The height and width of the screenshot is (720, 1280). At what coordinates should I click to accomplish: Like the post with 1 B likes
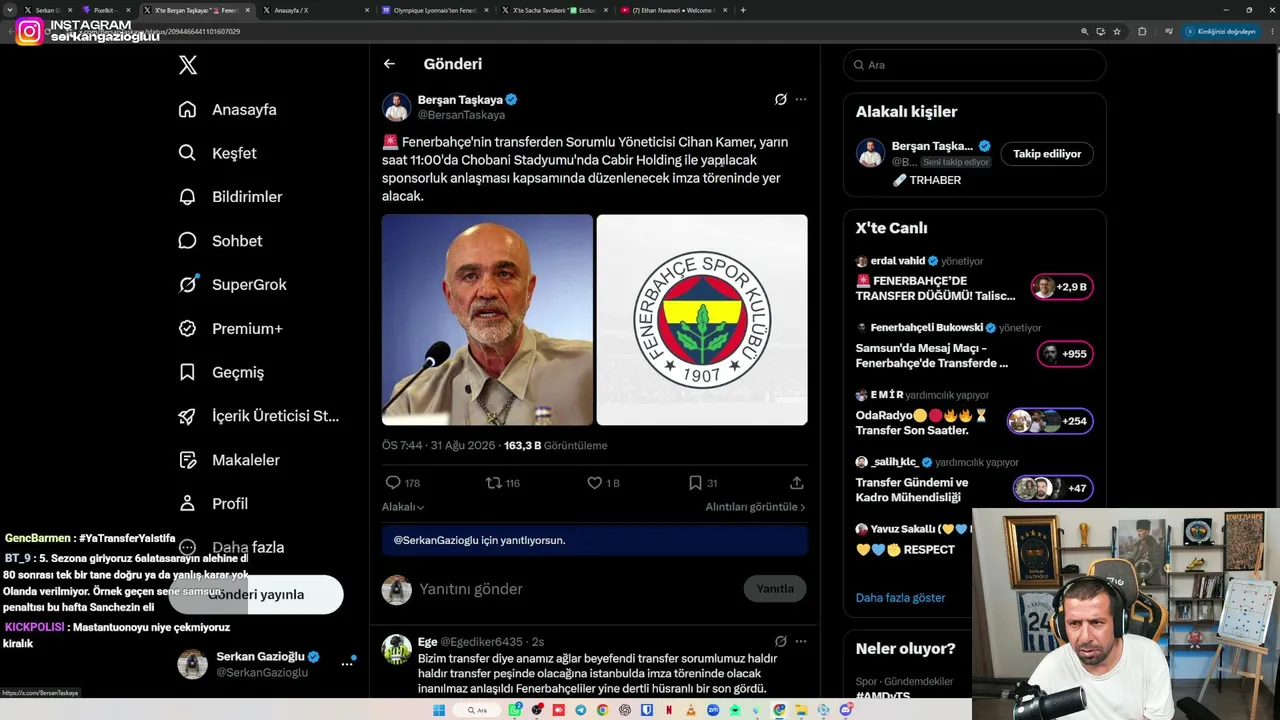[x=594, y=483]
